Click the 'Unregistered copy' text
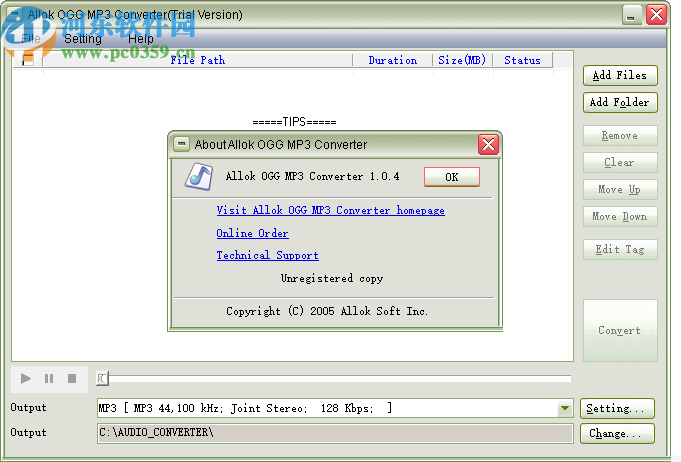The width and height of the screenshot is (681, 462). tap(332, 278)
